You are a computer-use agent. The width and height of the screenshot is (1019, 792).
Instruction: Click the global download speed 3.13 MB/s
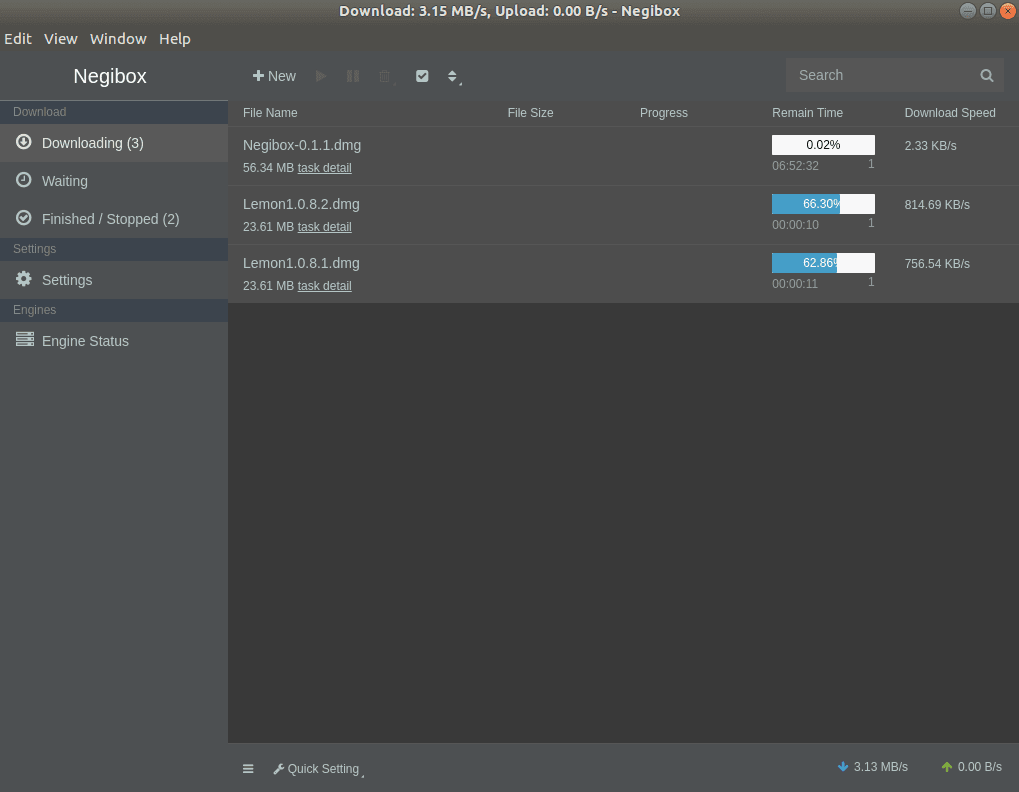(x=881, y=767)
